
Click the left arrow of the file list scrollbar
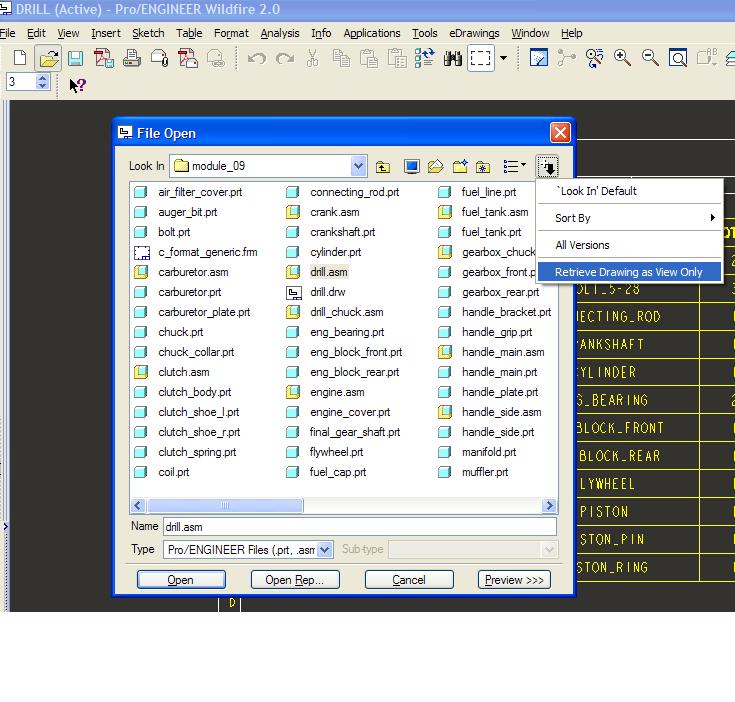point(137,505)
